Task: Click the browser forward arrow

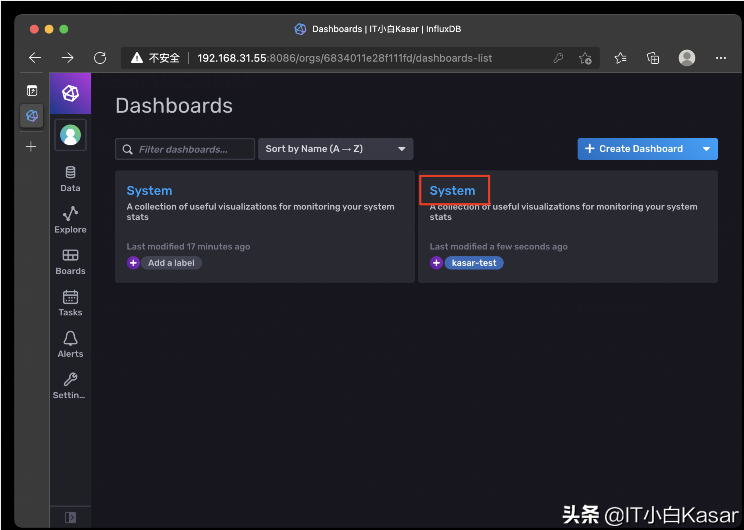Action: pyautogui.click(x=67, y=58)
